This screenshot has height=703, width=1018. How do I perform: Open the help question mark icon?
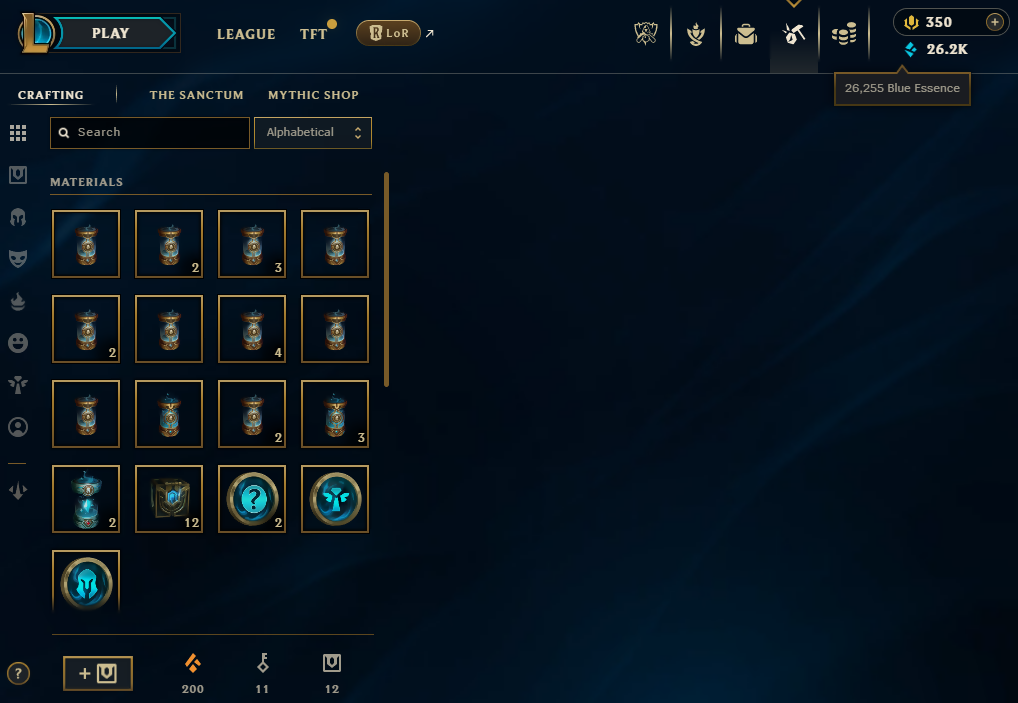[x=18, y=673]
